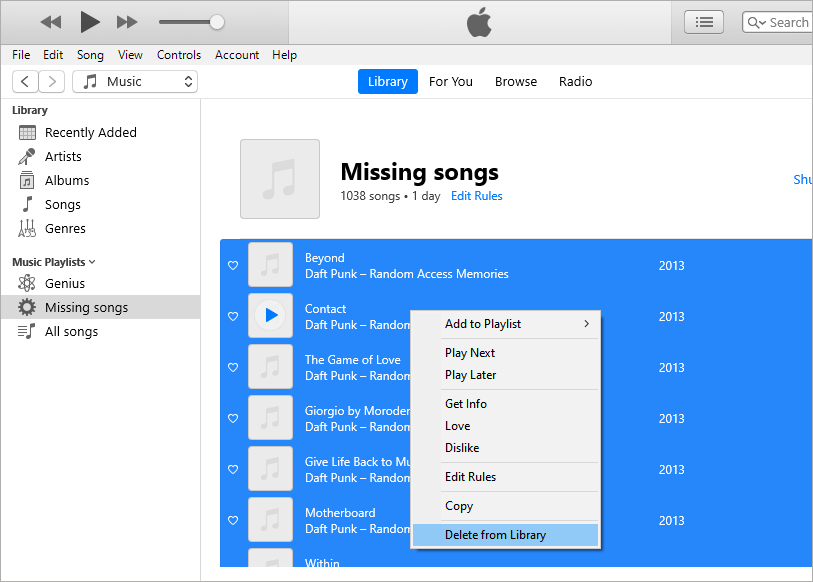Click Edit Rules below Missing songs title
The height and width of the screenshot is (582, 813).
point(476,196)
